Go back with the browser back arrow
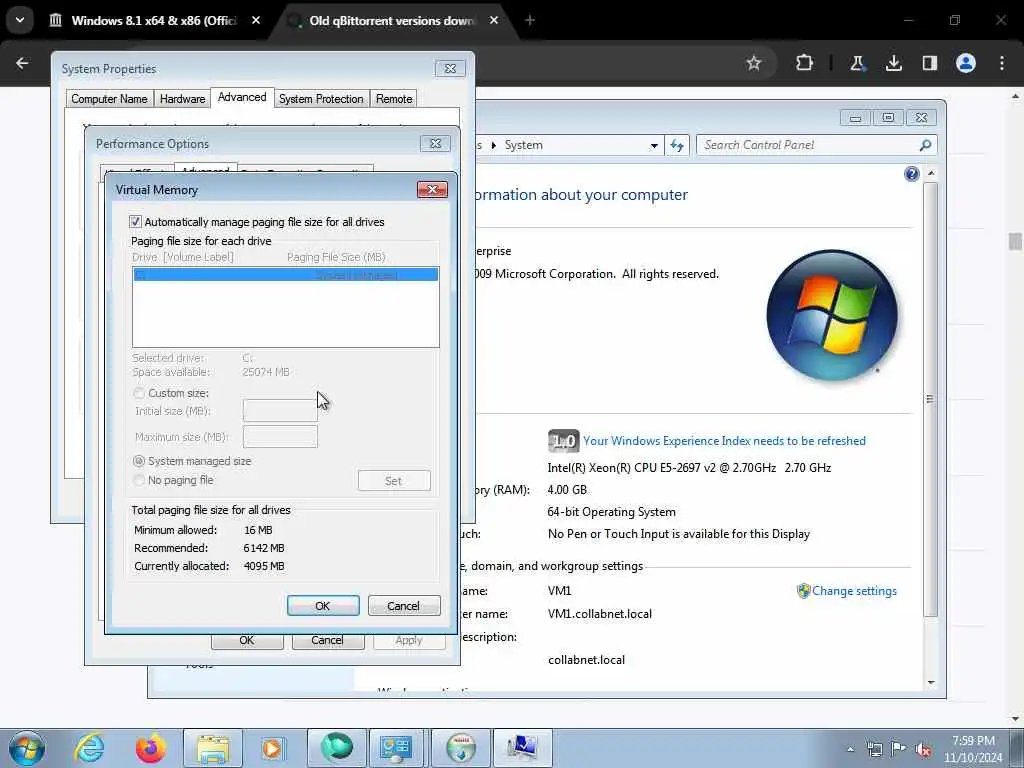 22,63
